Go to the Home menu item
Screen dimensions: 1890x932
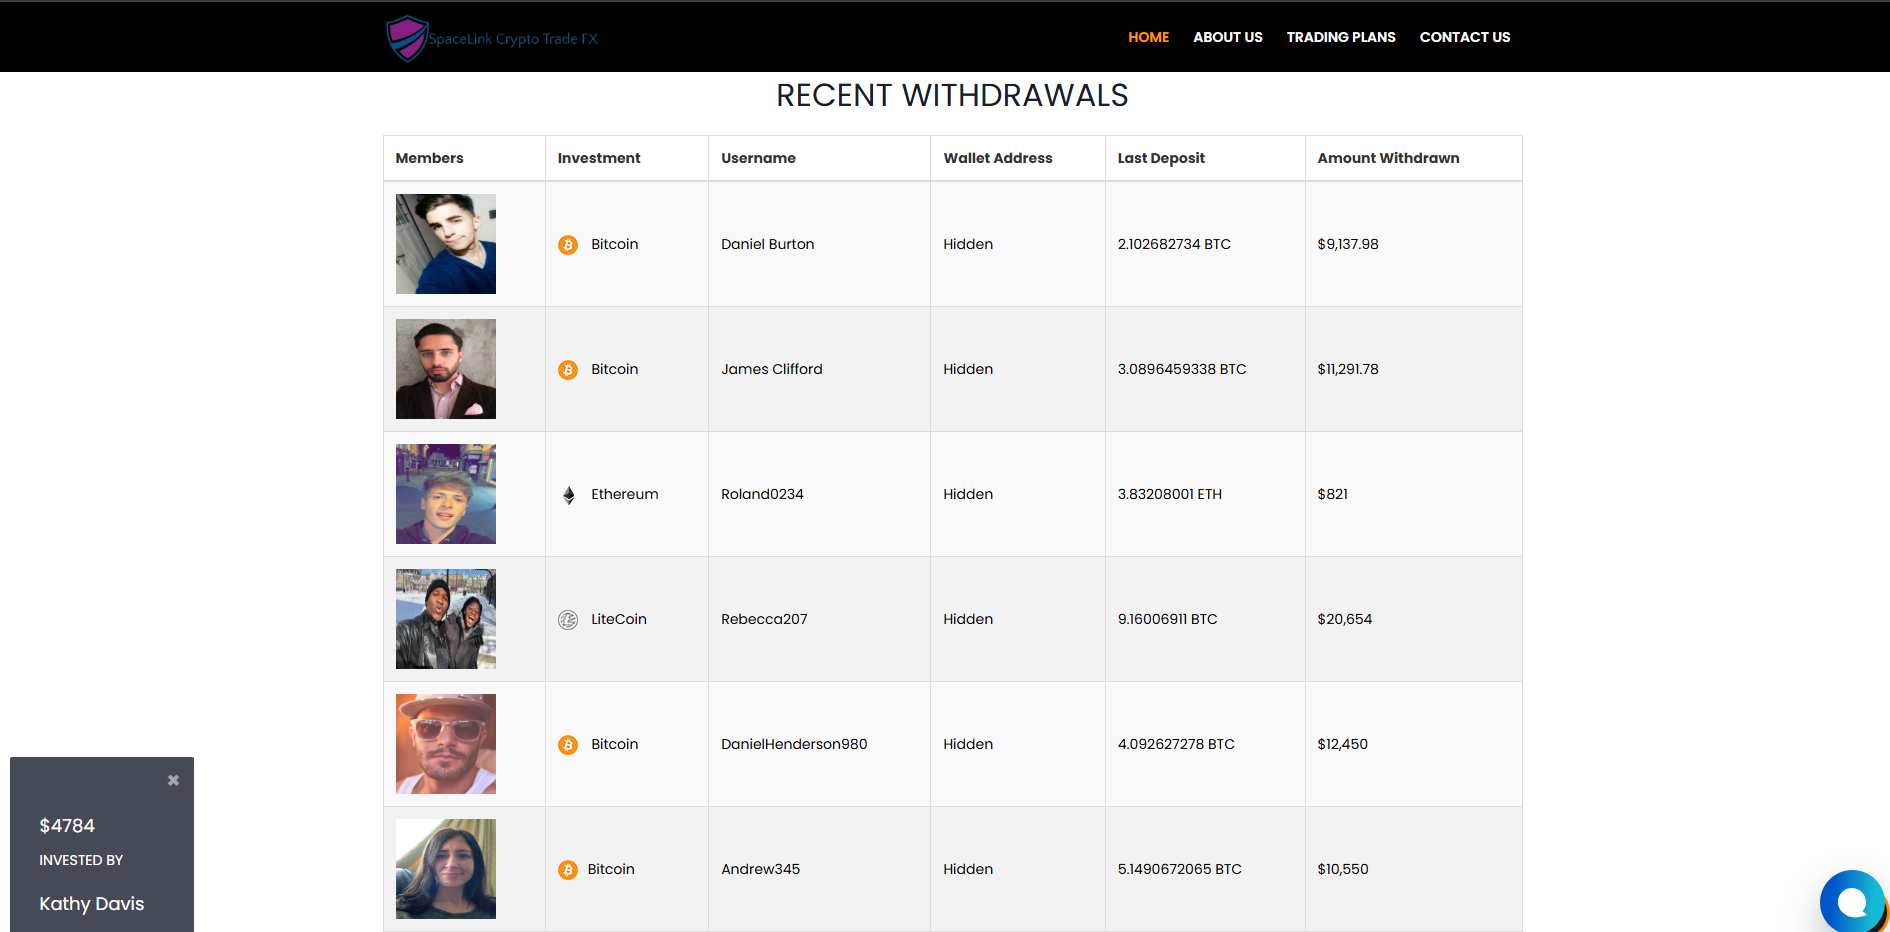(x=1148, y=37)
